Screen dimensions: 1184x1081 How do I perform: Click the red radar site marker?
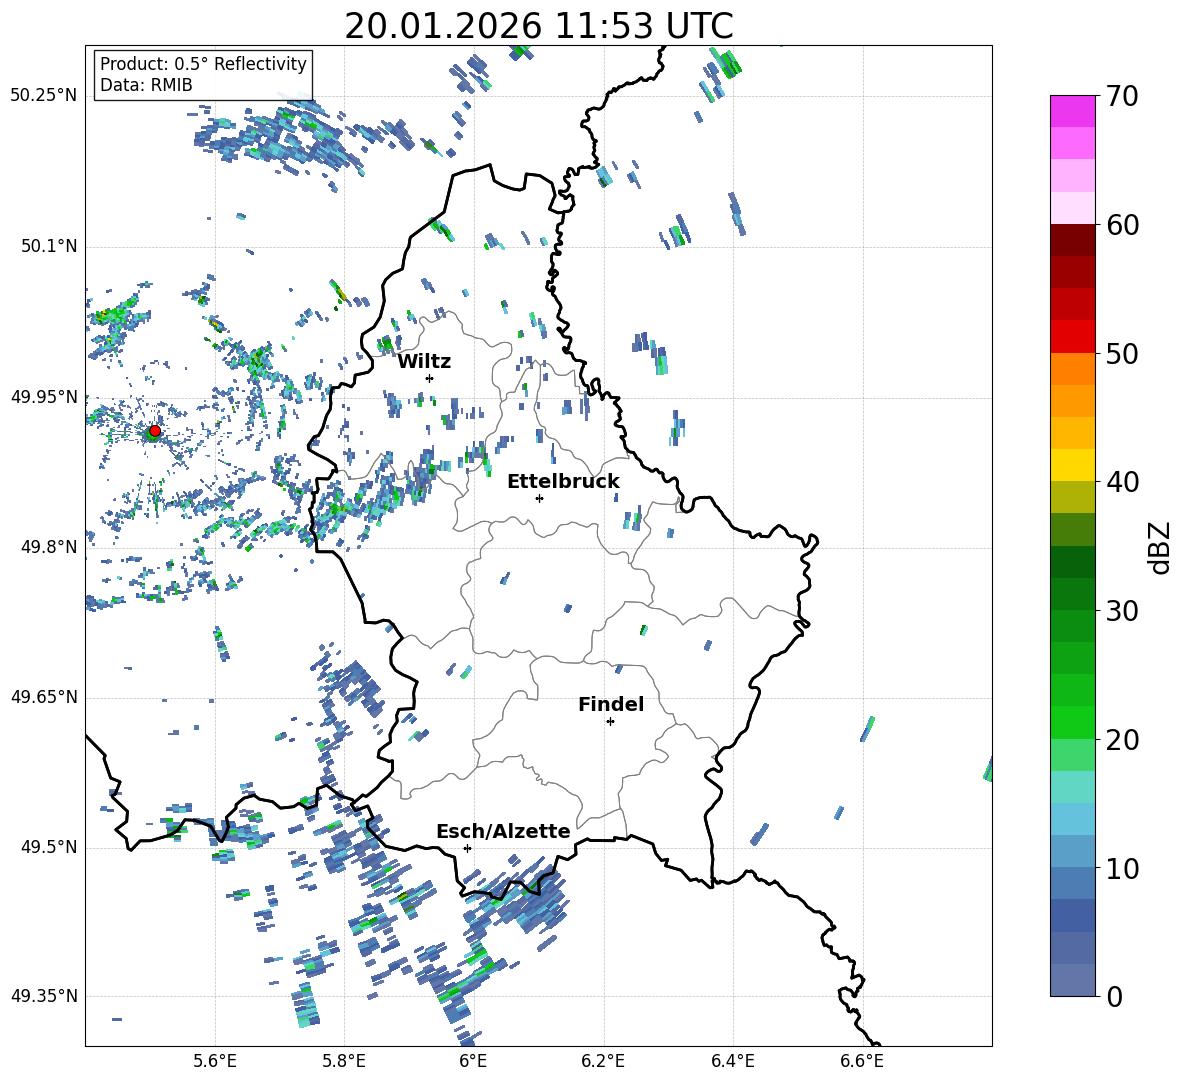point(154,431)
